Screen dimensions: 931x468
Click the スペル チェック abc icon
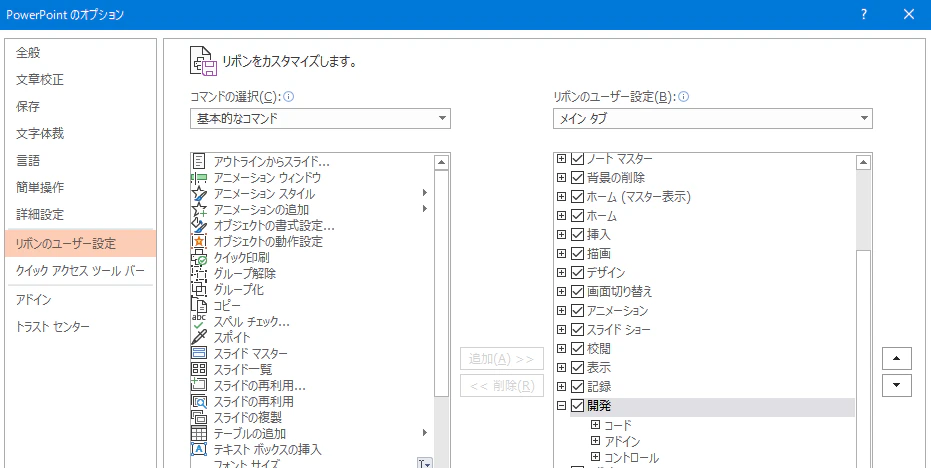[200, 321]
